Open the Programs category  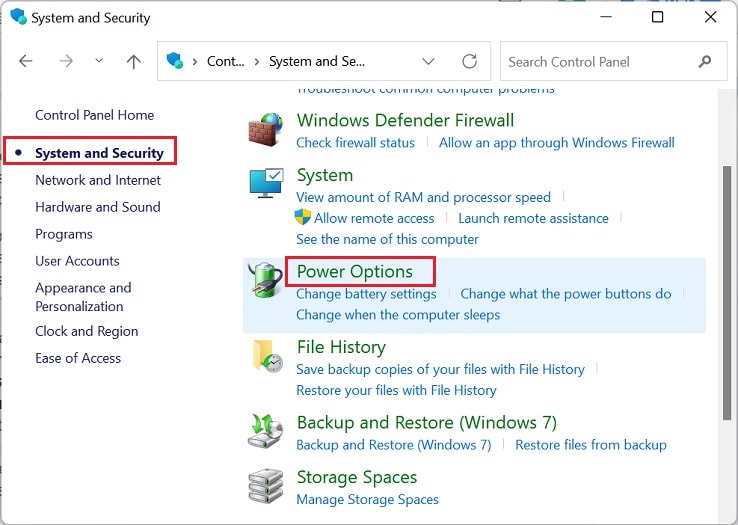(64, 234)
